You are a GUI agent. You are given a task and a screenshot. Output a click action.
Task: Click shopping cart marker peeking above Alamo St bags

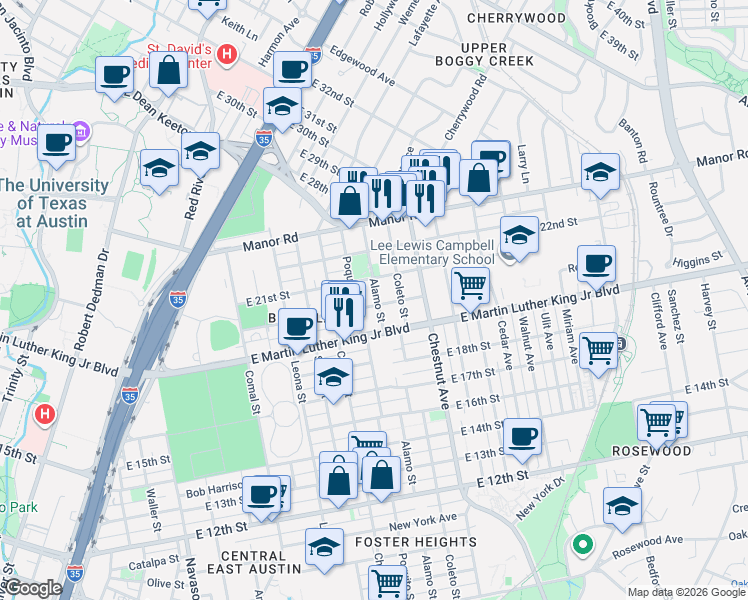(367, 440)
